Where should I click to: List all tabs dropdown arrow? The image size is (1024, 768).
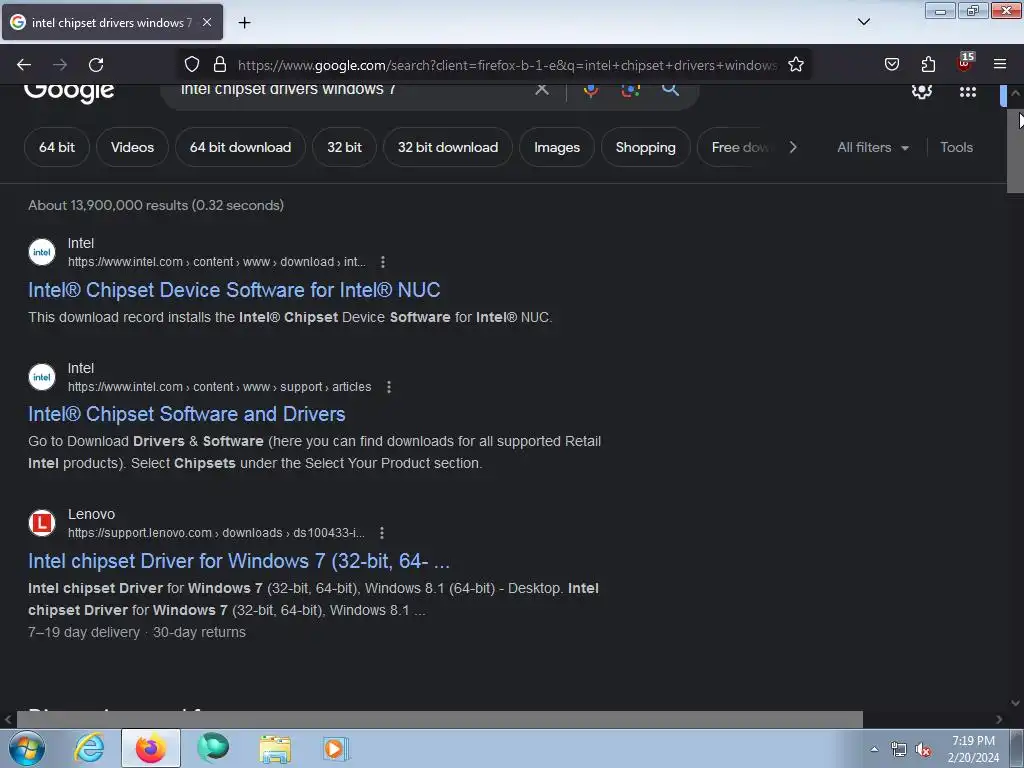point(863,22)
